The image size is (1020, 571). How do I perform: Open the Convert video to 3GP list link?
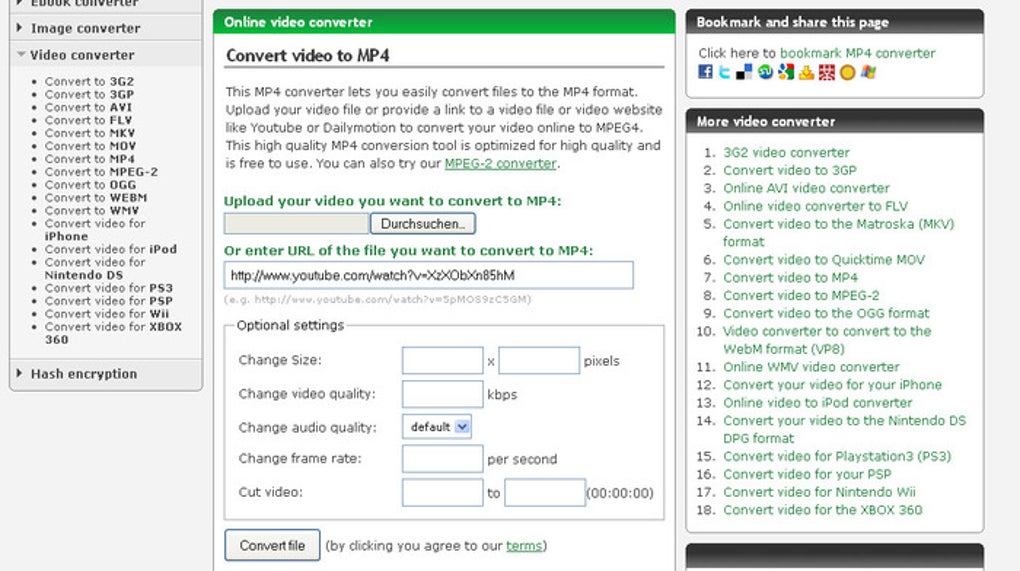click(x=790, y=170)
